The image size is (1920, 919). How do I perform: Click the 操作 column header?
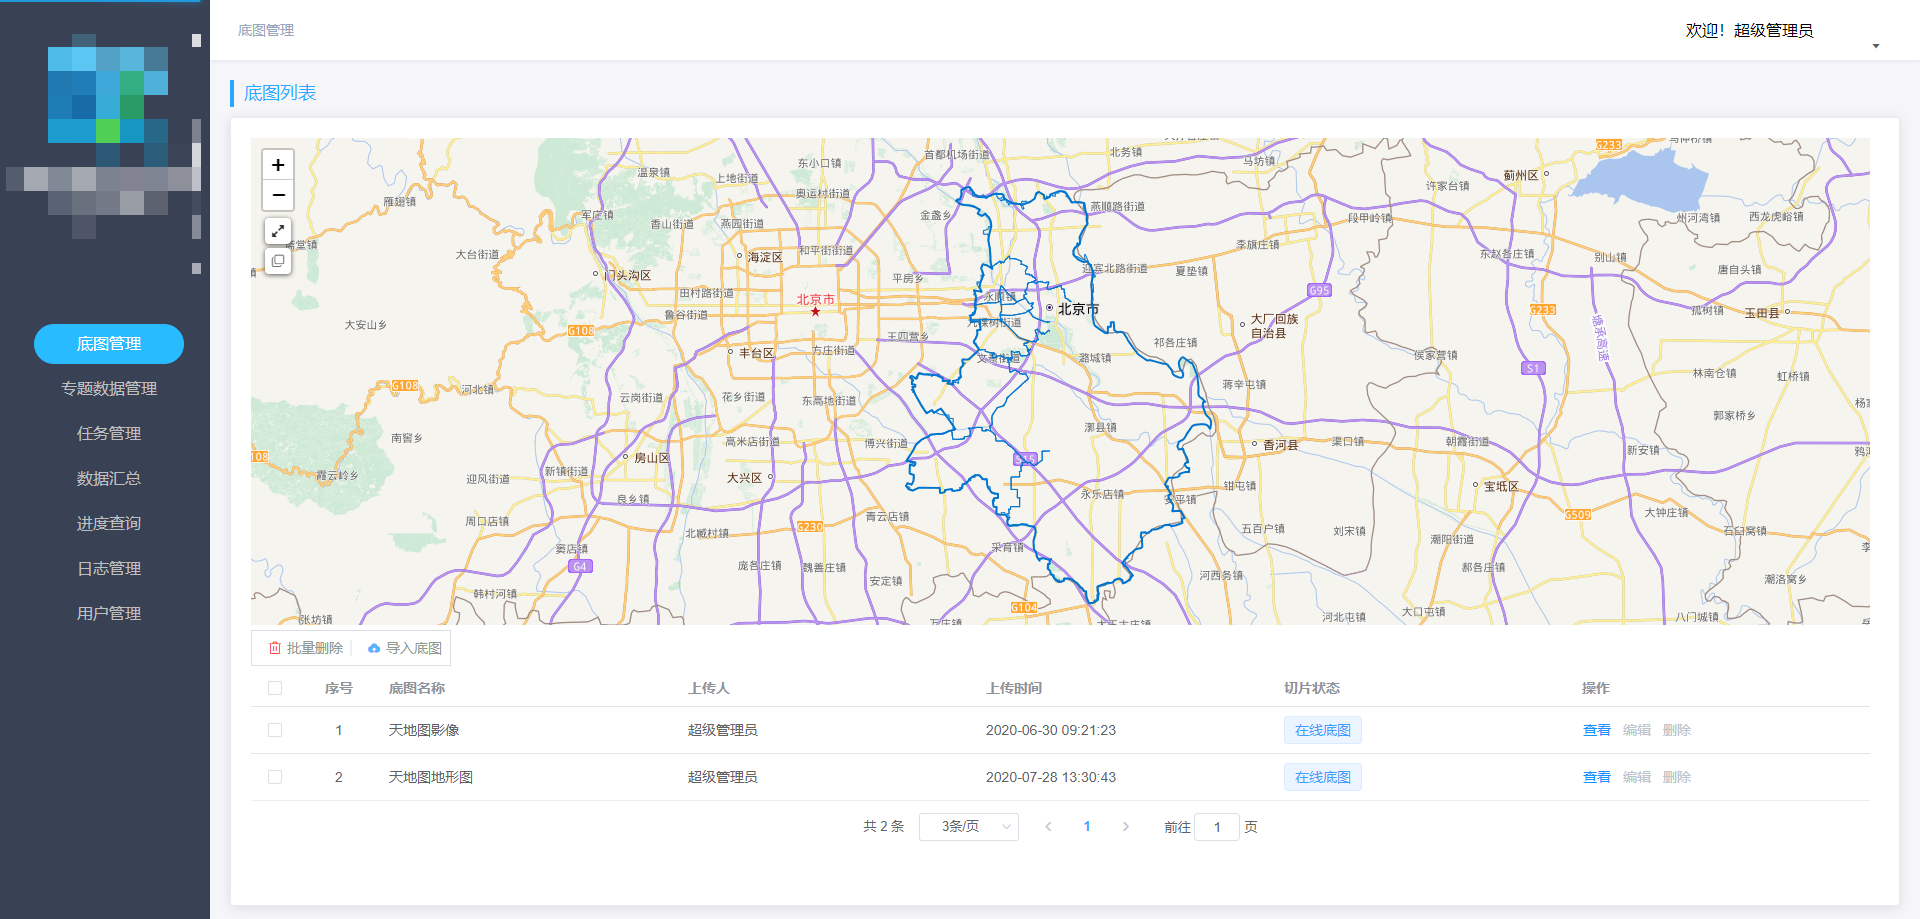(1596, 688)
